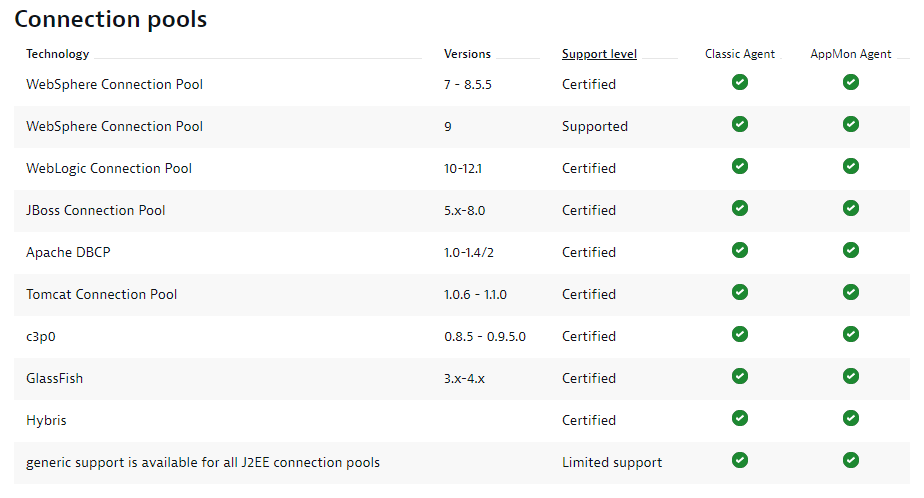The width and height of the screenshot is (924, 498).
Task: Click the Apache DBCP technology cell
Action: coord(68,252)
